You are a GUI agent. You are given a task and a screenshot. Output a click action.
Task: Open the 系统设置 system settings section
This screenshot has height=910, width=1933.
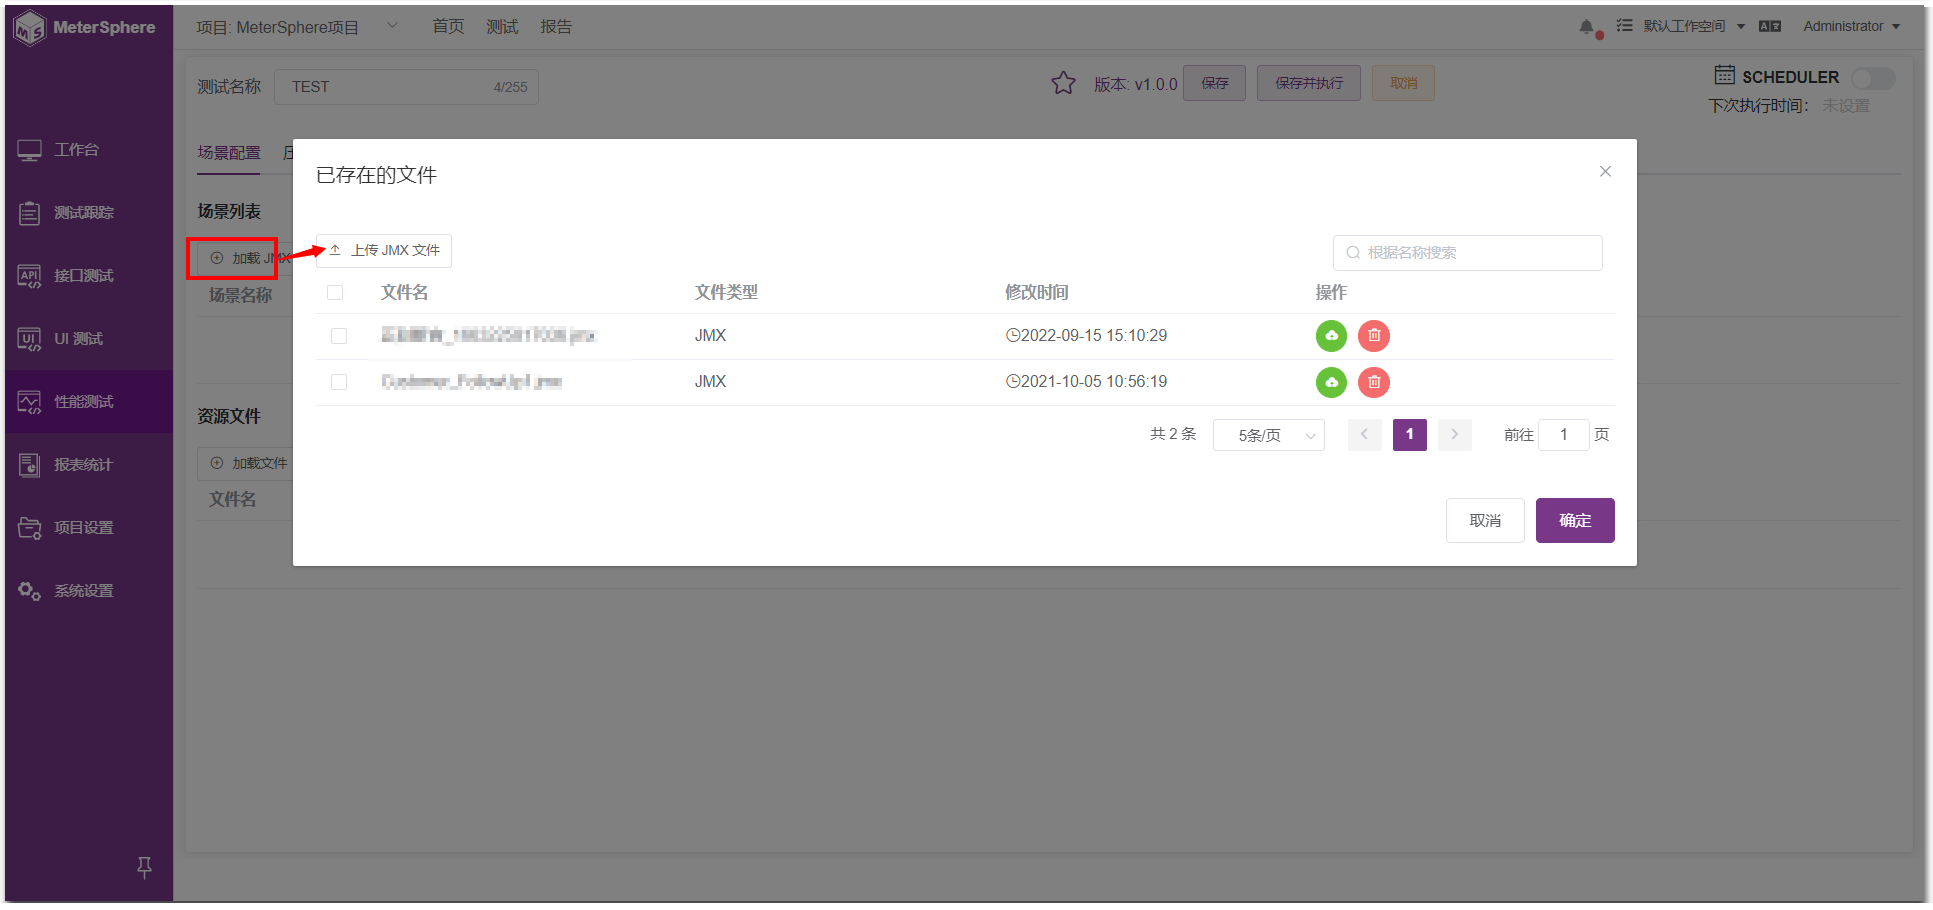(x=88, y=591)
